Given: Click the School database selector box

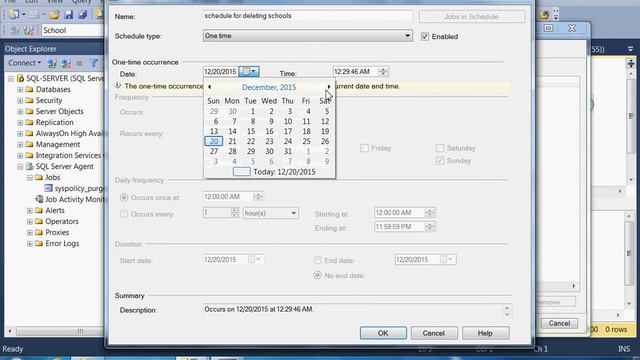Looking at the screenshot, I should pos(73,30).
